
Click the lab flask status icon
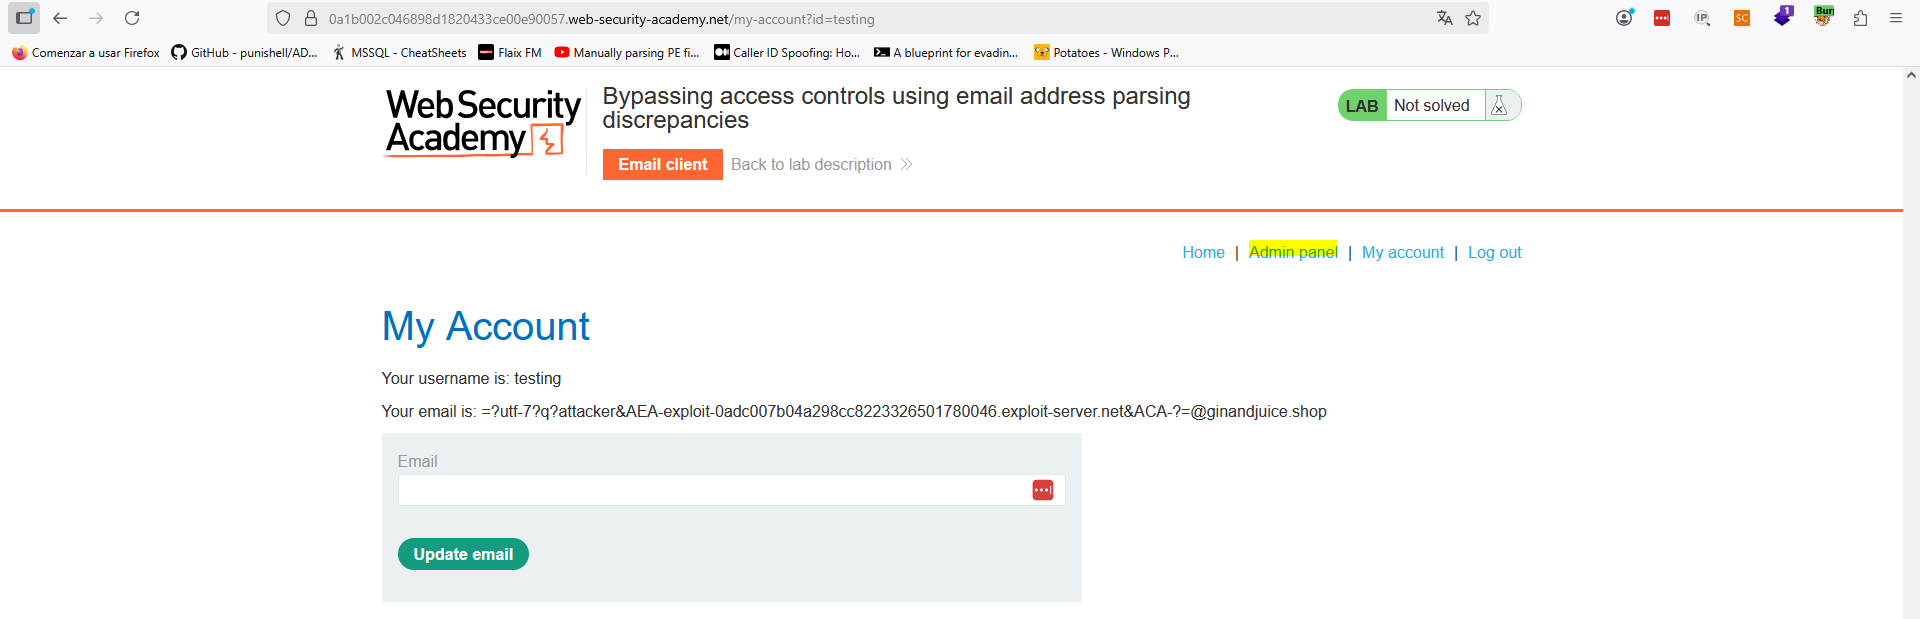(x=1499, y=105)
